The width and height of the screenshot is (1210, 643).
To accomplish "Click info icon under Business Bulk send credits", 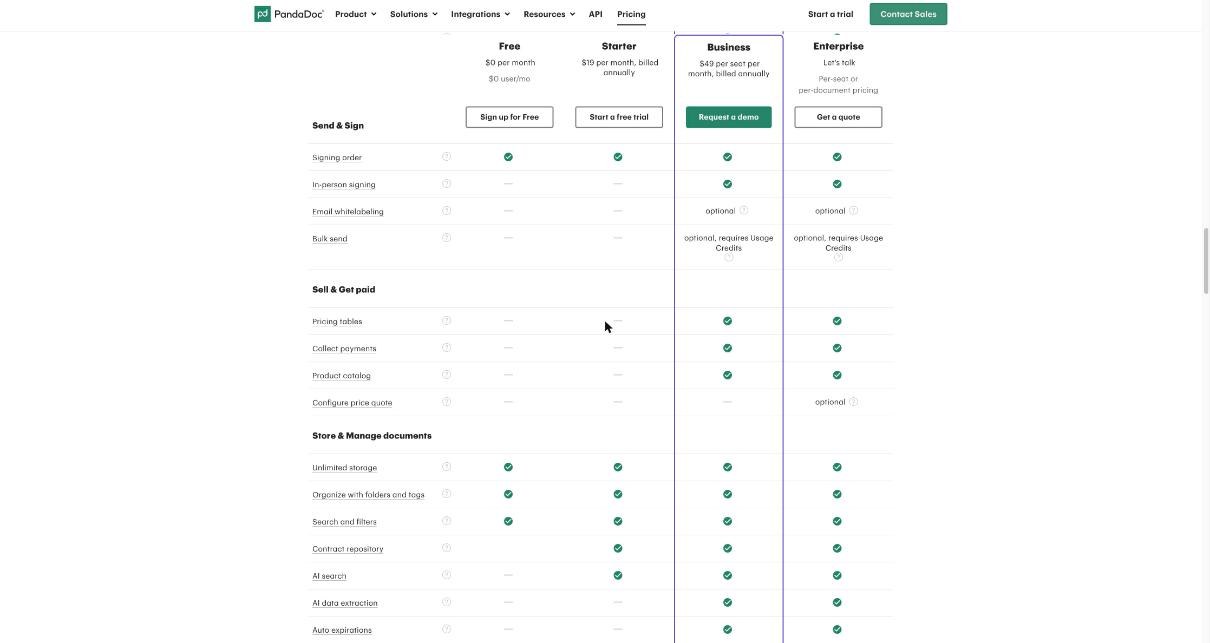I will coord(728,257).
